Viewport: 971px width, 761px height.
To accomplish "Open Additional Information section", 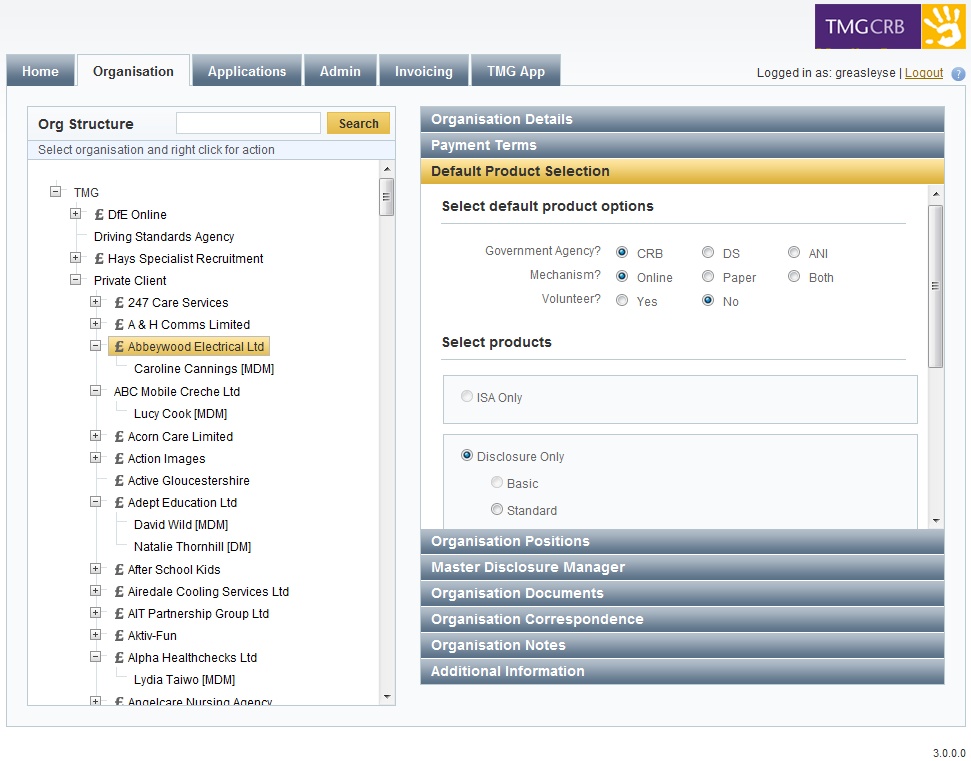I will (682, 671).
